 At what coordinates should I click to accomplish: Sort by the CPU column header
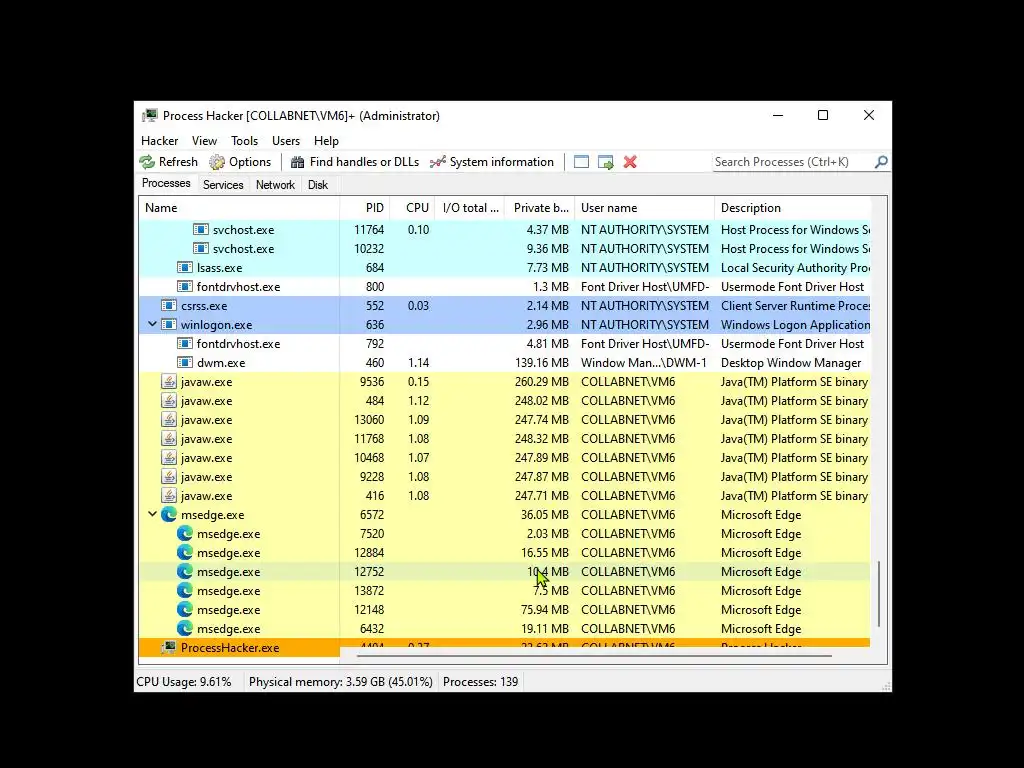pos(413,208)
